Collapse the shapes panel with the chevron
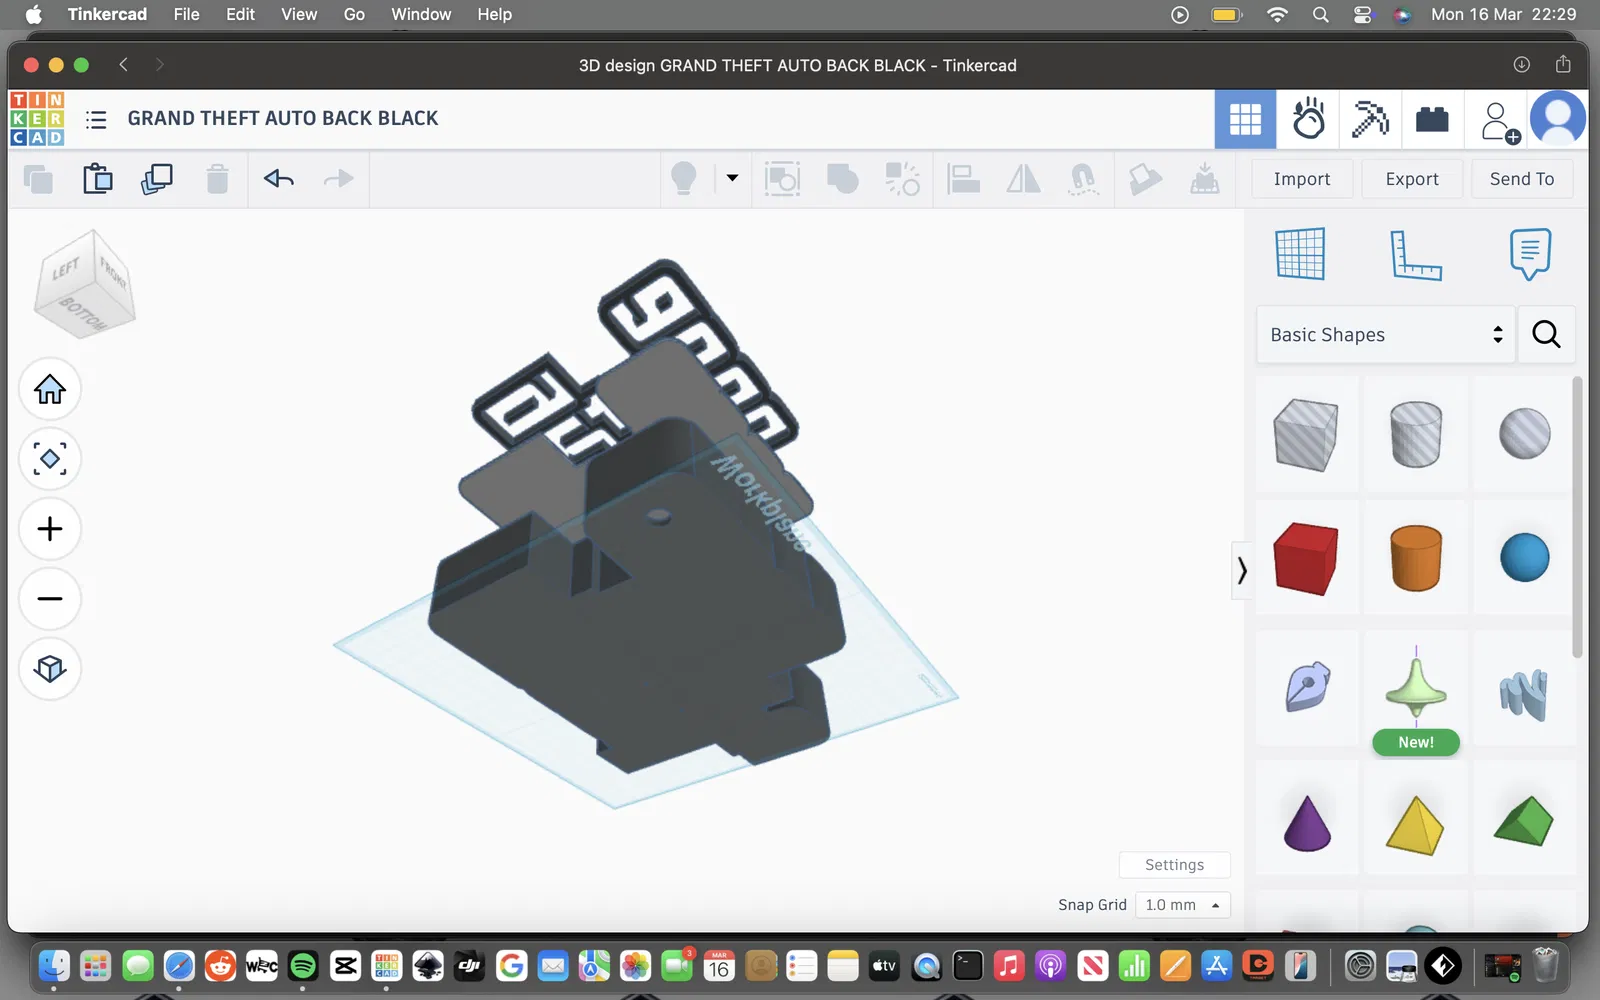This screenshot has width=1600, height=1000. click(1242, 571)
